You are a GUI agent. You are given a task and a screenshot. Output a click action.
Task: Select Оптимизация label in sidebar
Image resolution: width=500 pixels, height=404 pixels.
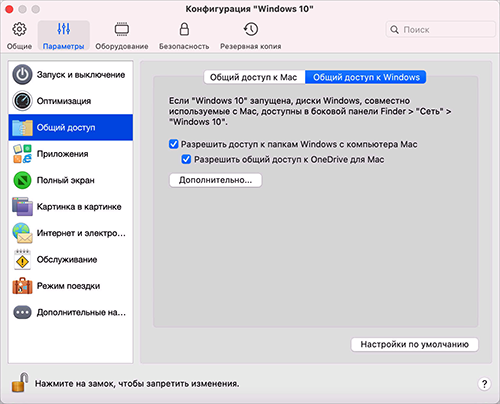tap(64, 101)
